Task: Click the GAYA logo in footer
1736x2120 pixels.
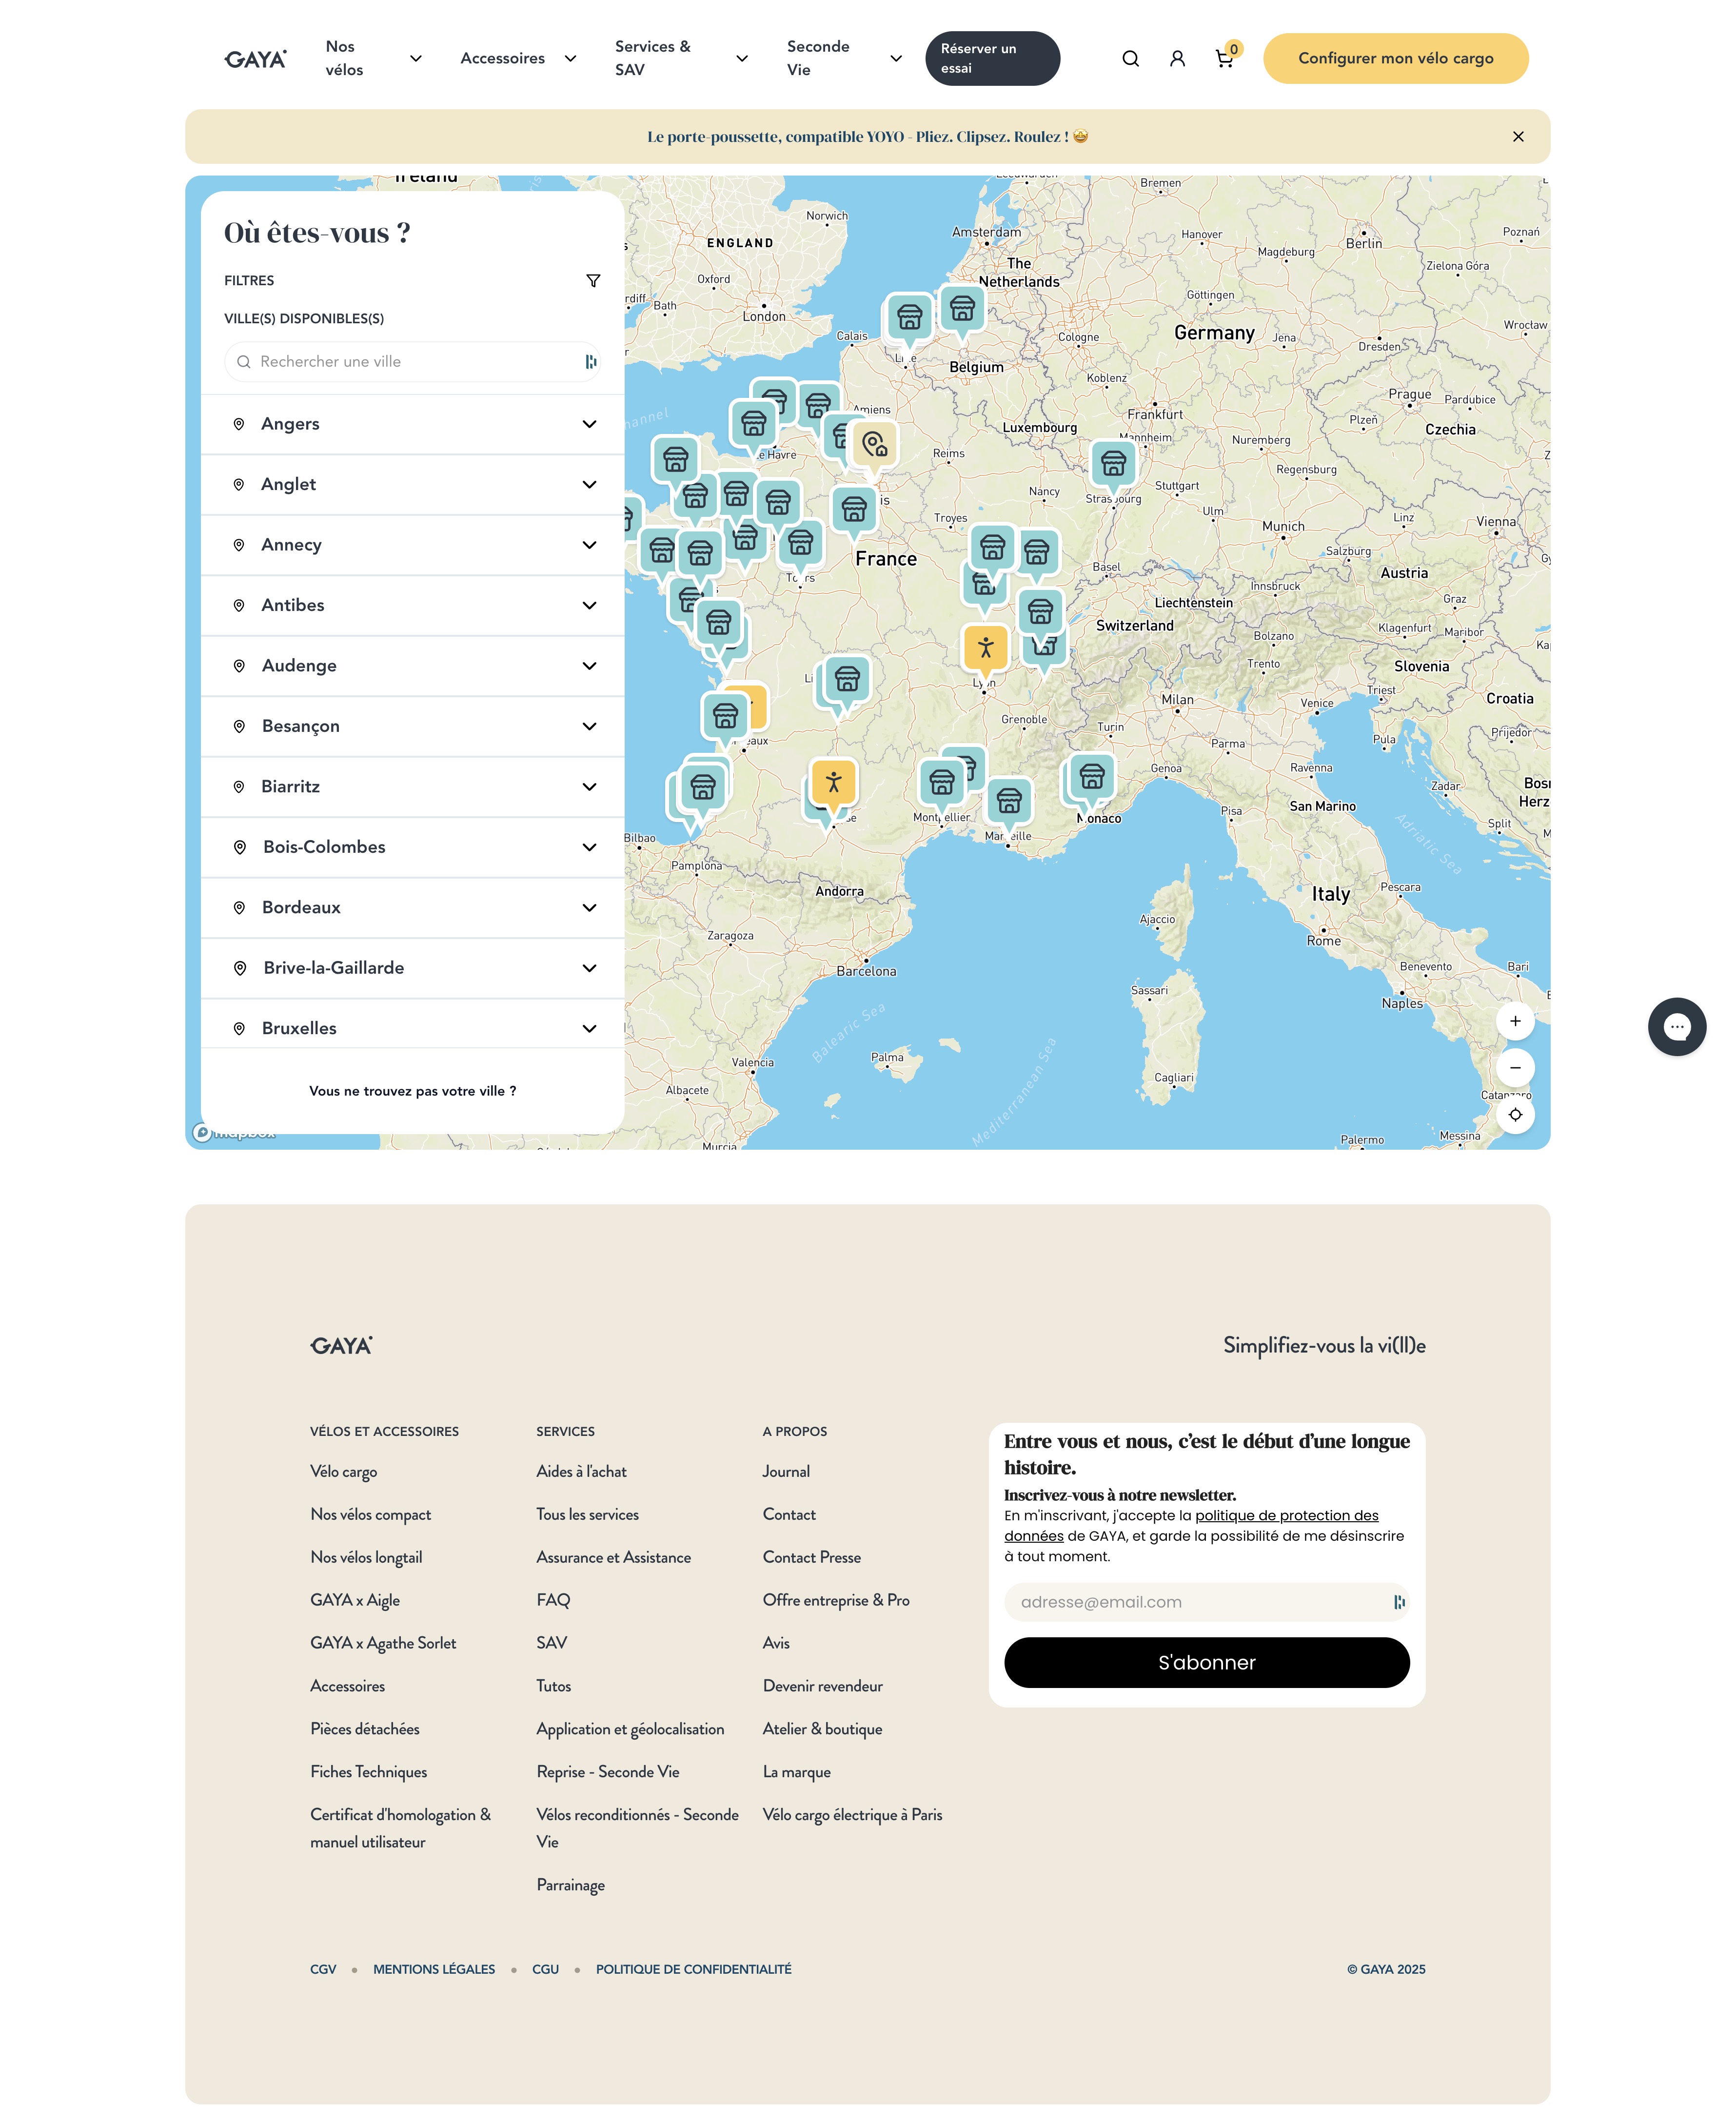Action: (341, 1345)
